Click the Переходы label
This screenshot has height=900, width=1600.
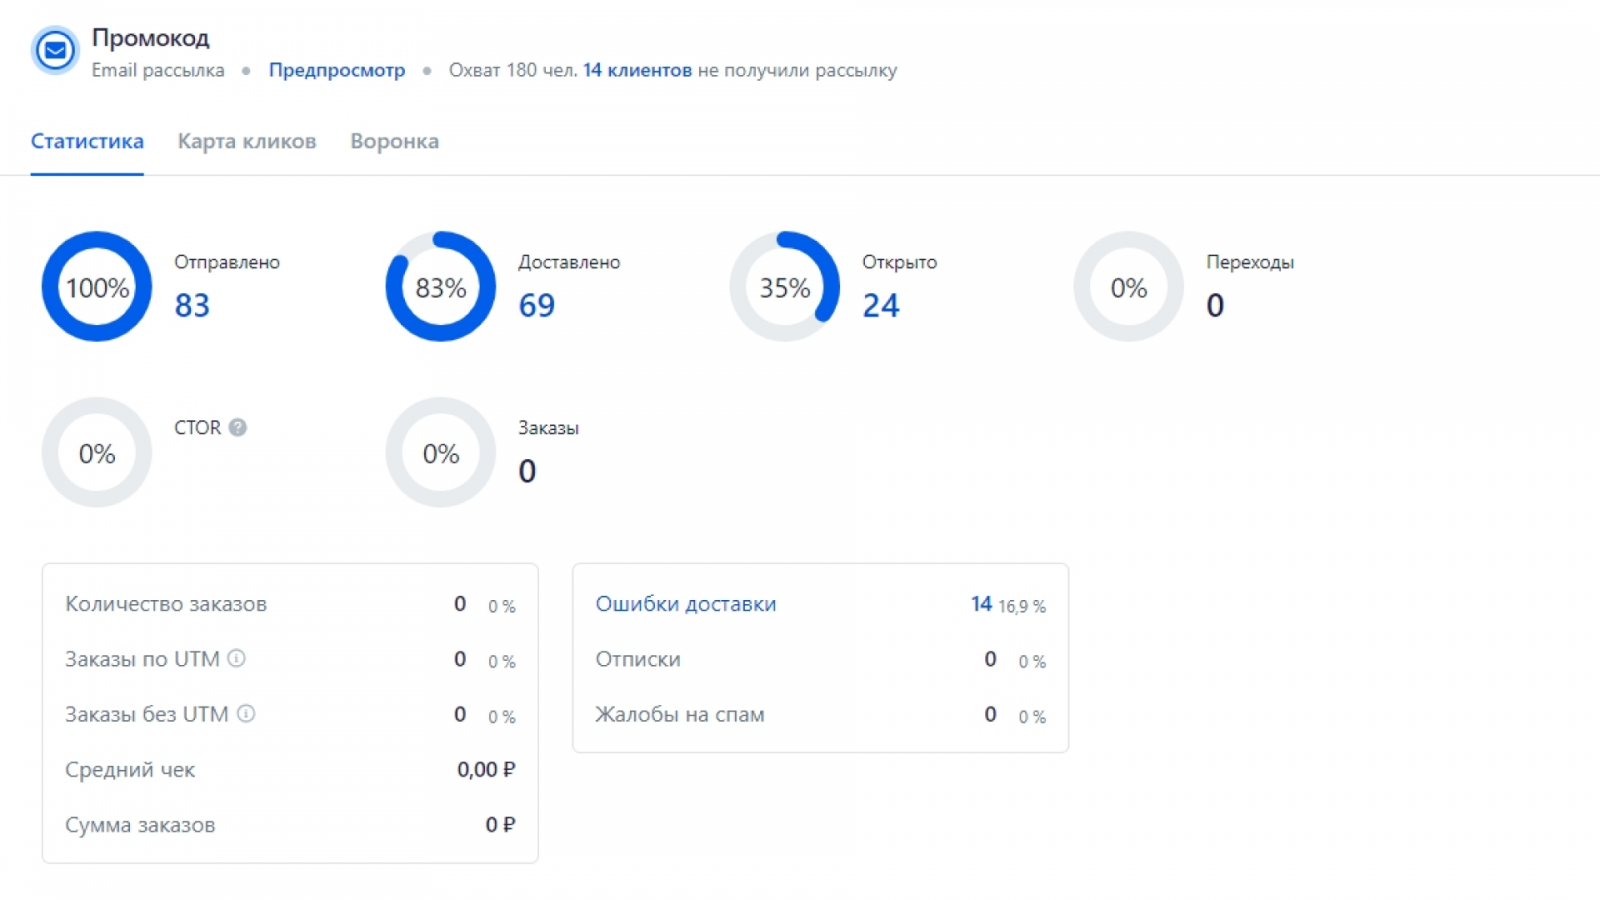click(x=1250, y=262)
